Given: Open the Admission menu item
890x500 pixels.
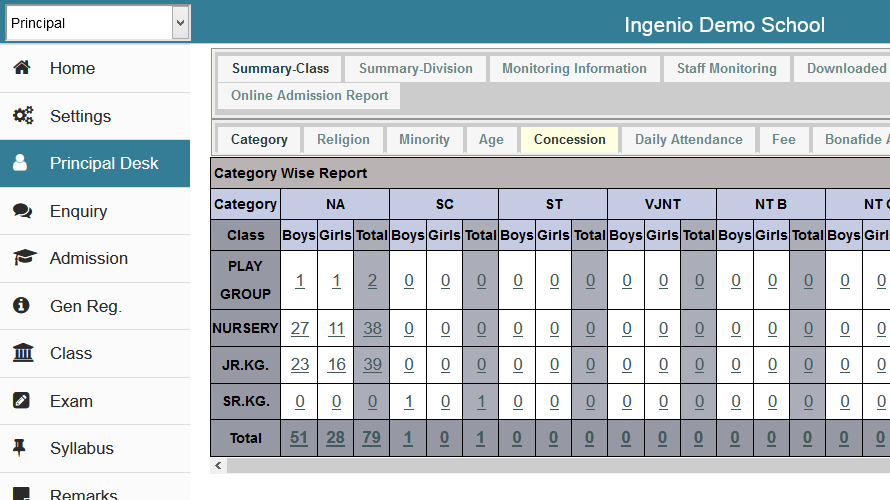Looking at the screenshot, I should tap(95, 258).
